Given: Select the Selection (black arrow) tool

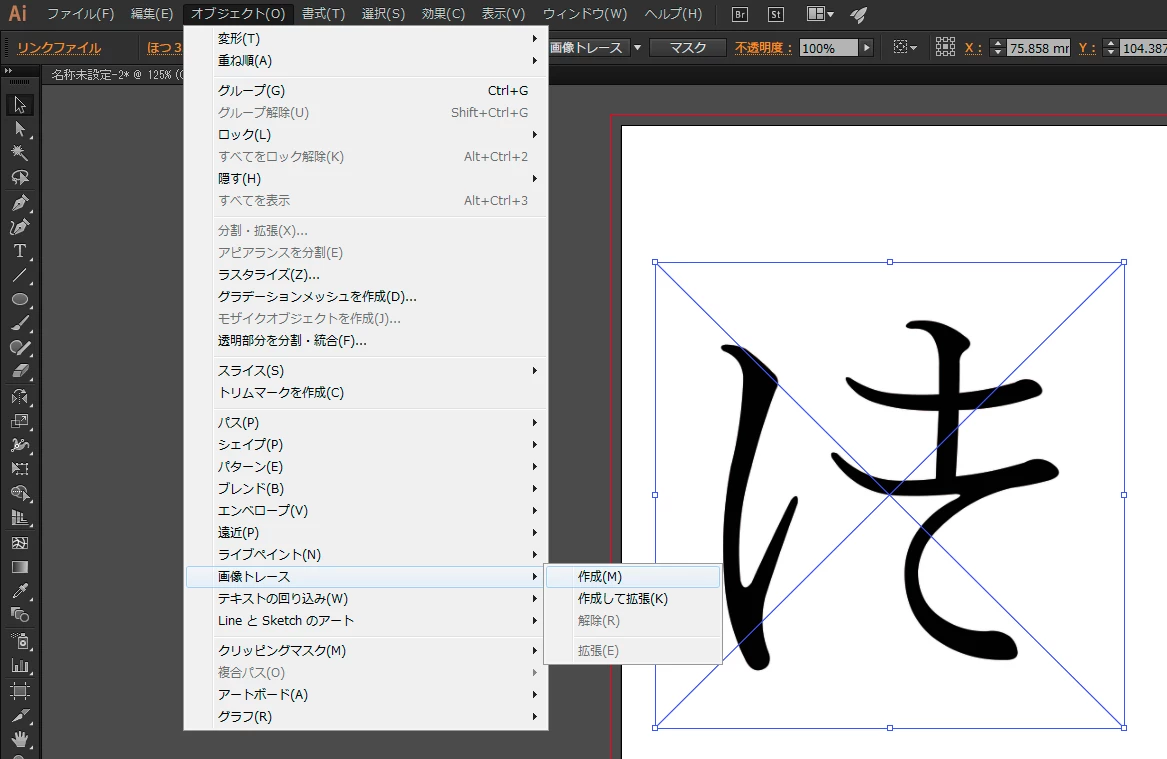Looking at the screenshot, I should tap(20, 105).
